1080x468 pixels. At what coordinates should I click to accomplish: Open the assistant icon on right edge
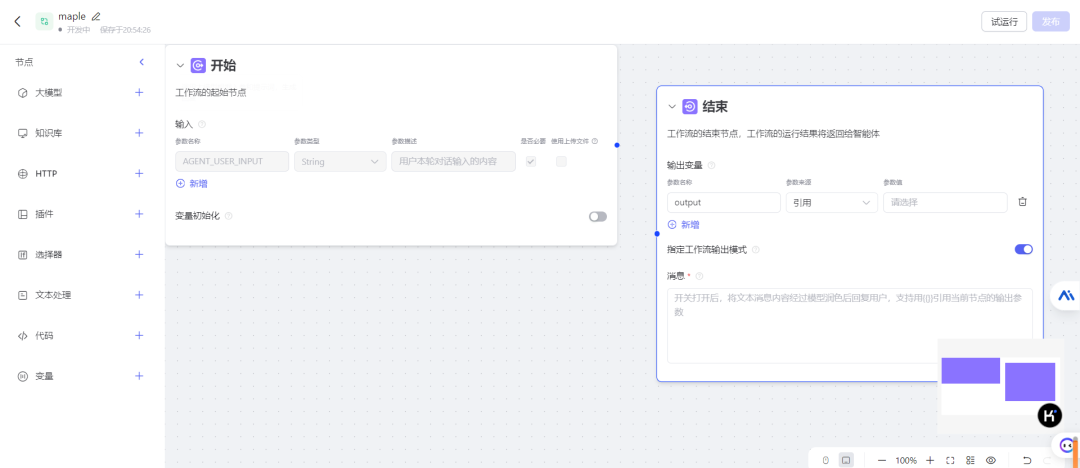click(x=1066, y=295)
